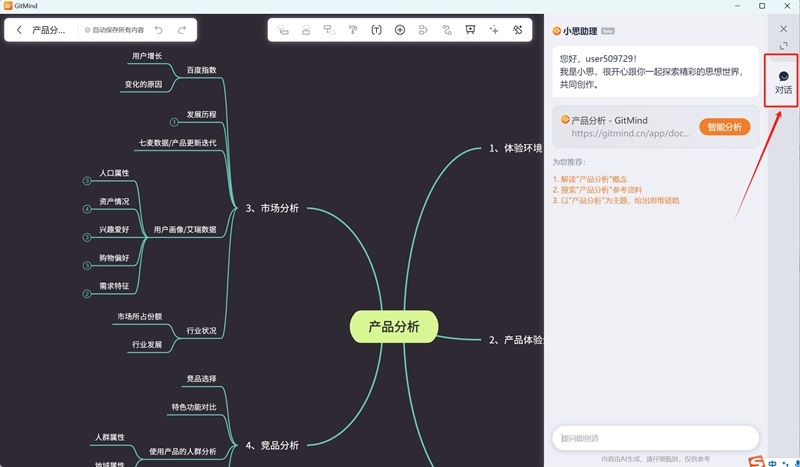800x467 pixels.
Task: Undo the last action arrow
Action: click(159, 30)
